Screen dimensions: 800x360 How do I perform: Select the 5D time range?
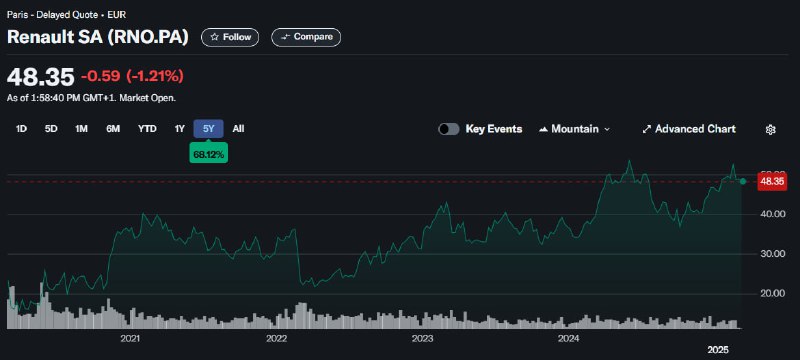[51, 129]
